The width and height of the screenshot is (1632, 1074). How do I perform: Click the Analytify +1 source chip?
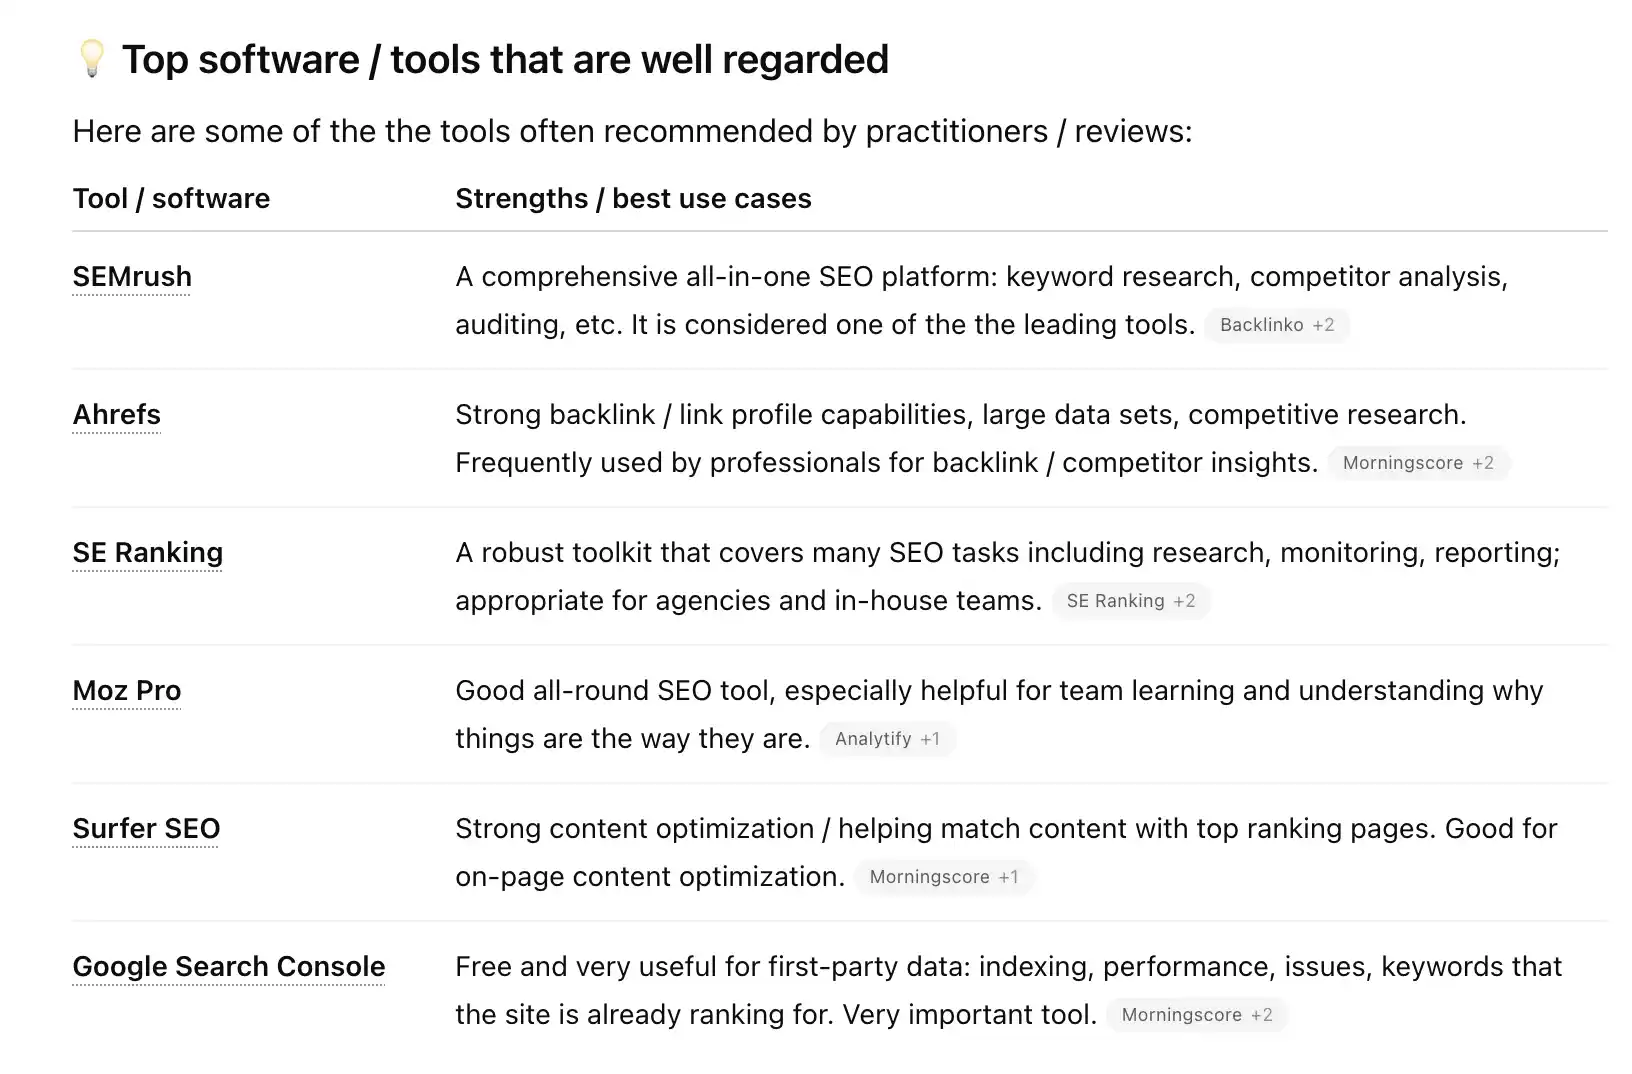[887, 739]
